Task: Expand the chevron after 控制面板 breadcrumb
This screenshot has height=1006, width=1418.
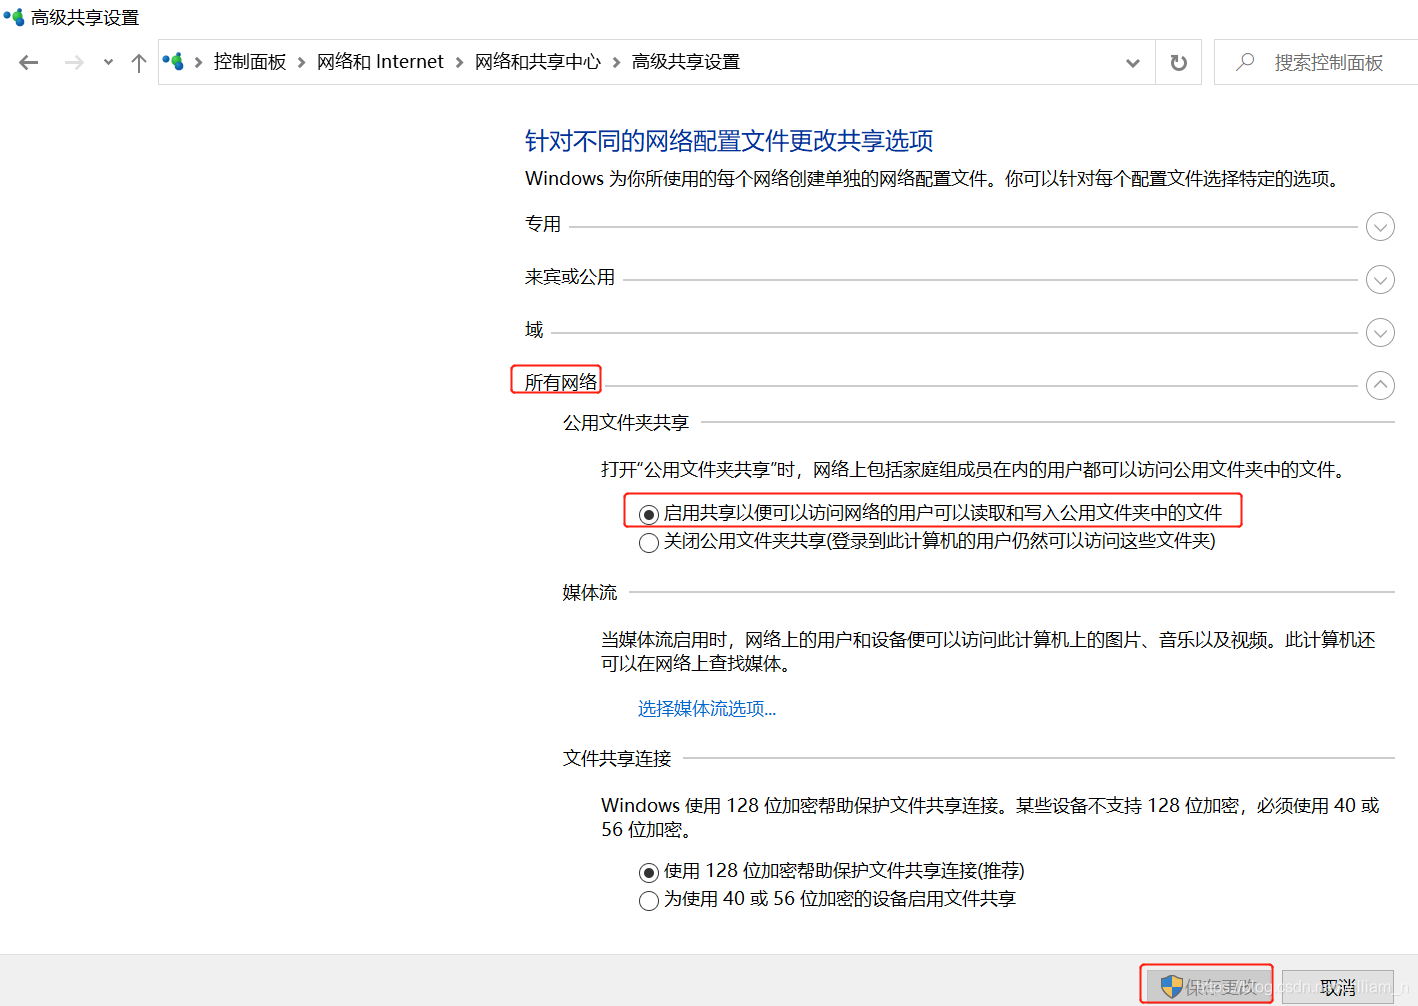Action: point(301,62)
